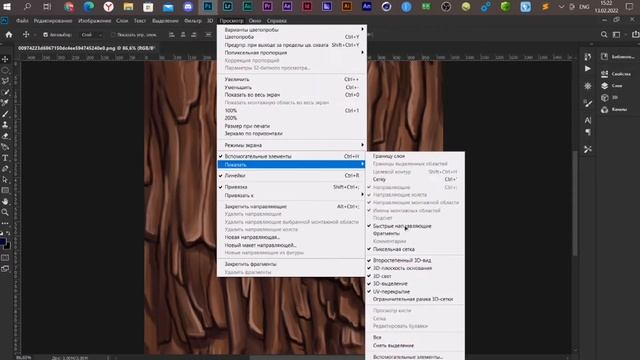The height and width of the screenshot is (360, 640).
Task: Expand Привязать к submenu
Action: click(291, 195)
